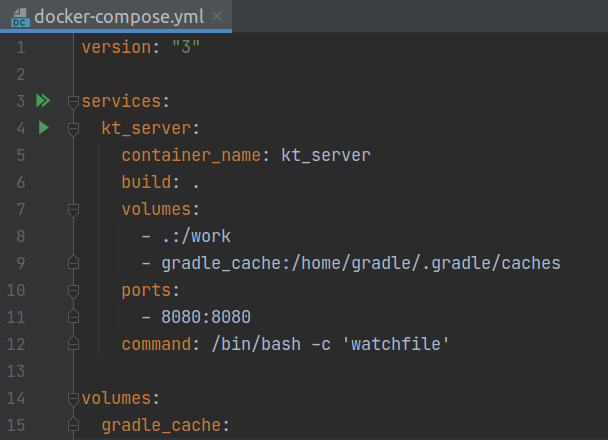Click the 8080:8080 port mapping

point(205,317)
